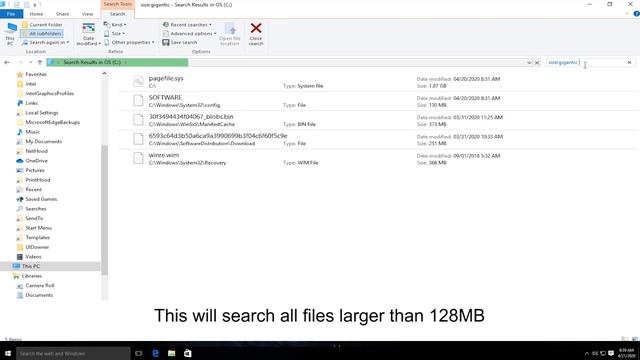Click the winre.wim file icon
640x360 pixels.
(x=138, y=158)
